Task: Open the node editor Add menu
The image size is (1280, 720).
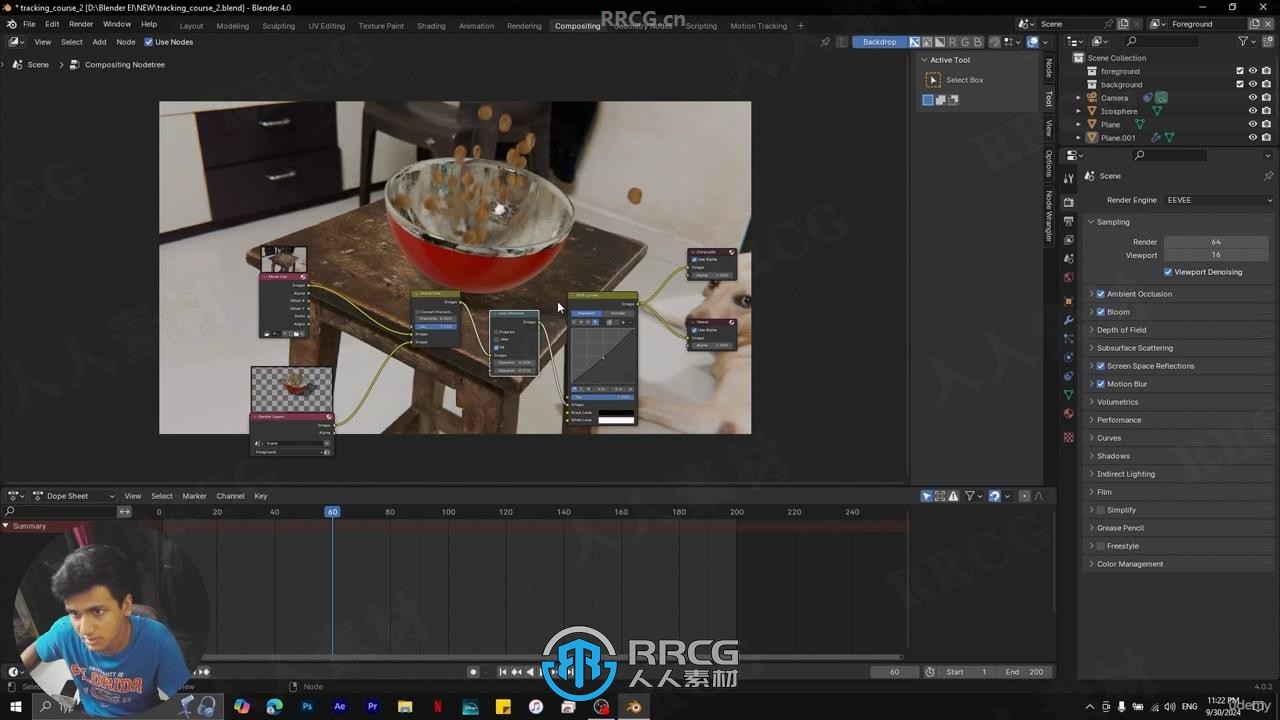Action: (99, 42)
